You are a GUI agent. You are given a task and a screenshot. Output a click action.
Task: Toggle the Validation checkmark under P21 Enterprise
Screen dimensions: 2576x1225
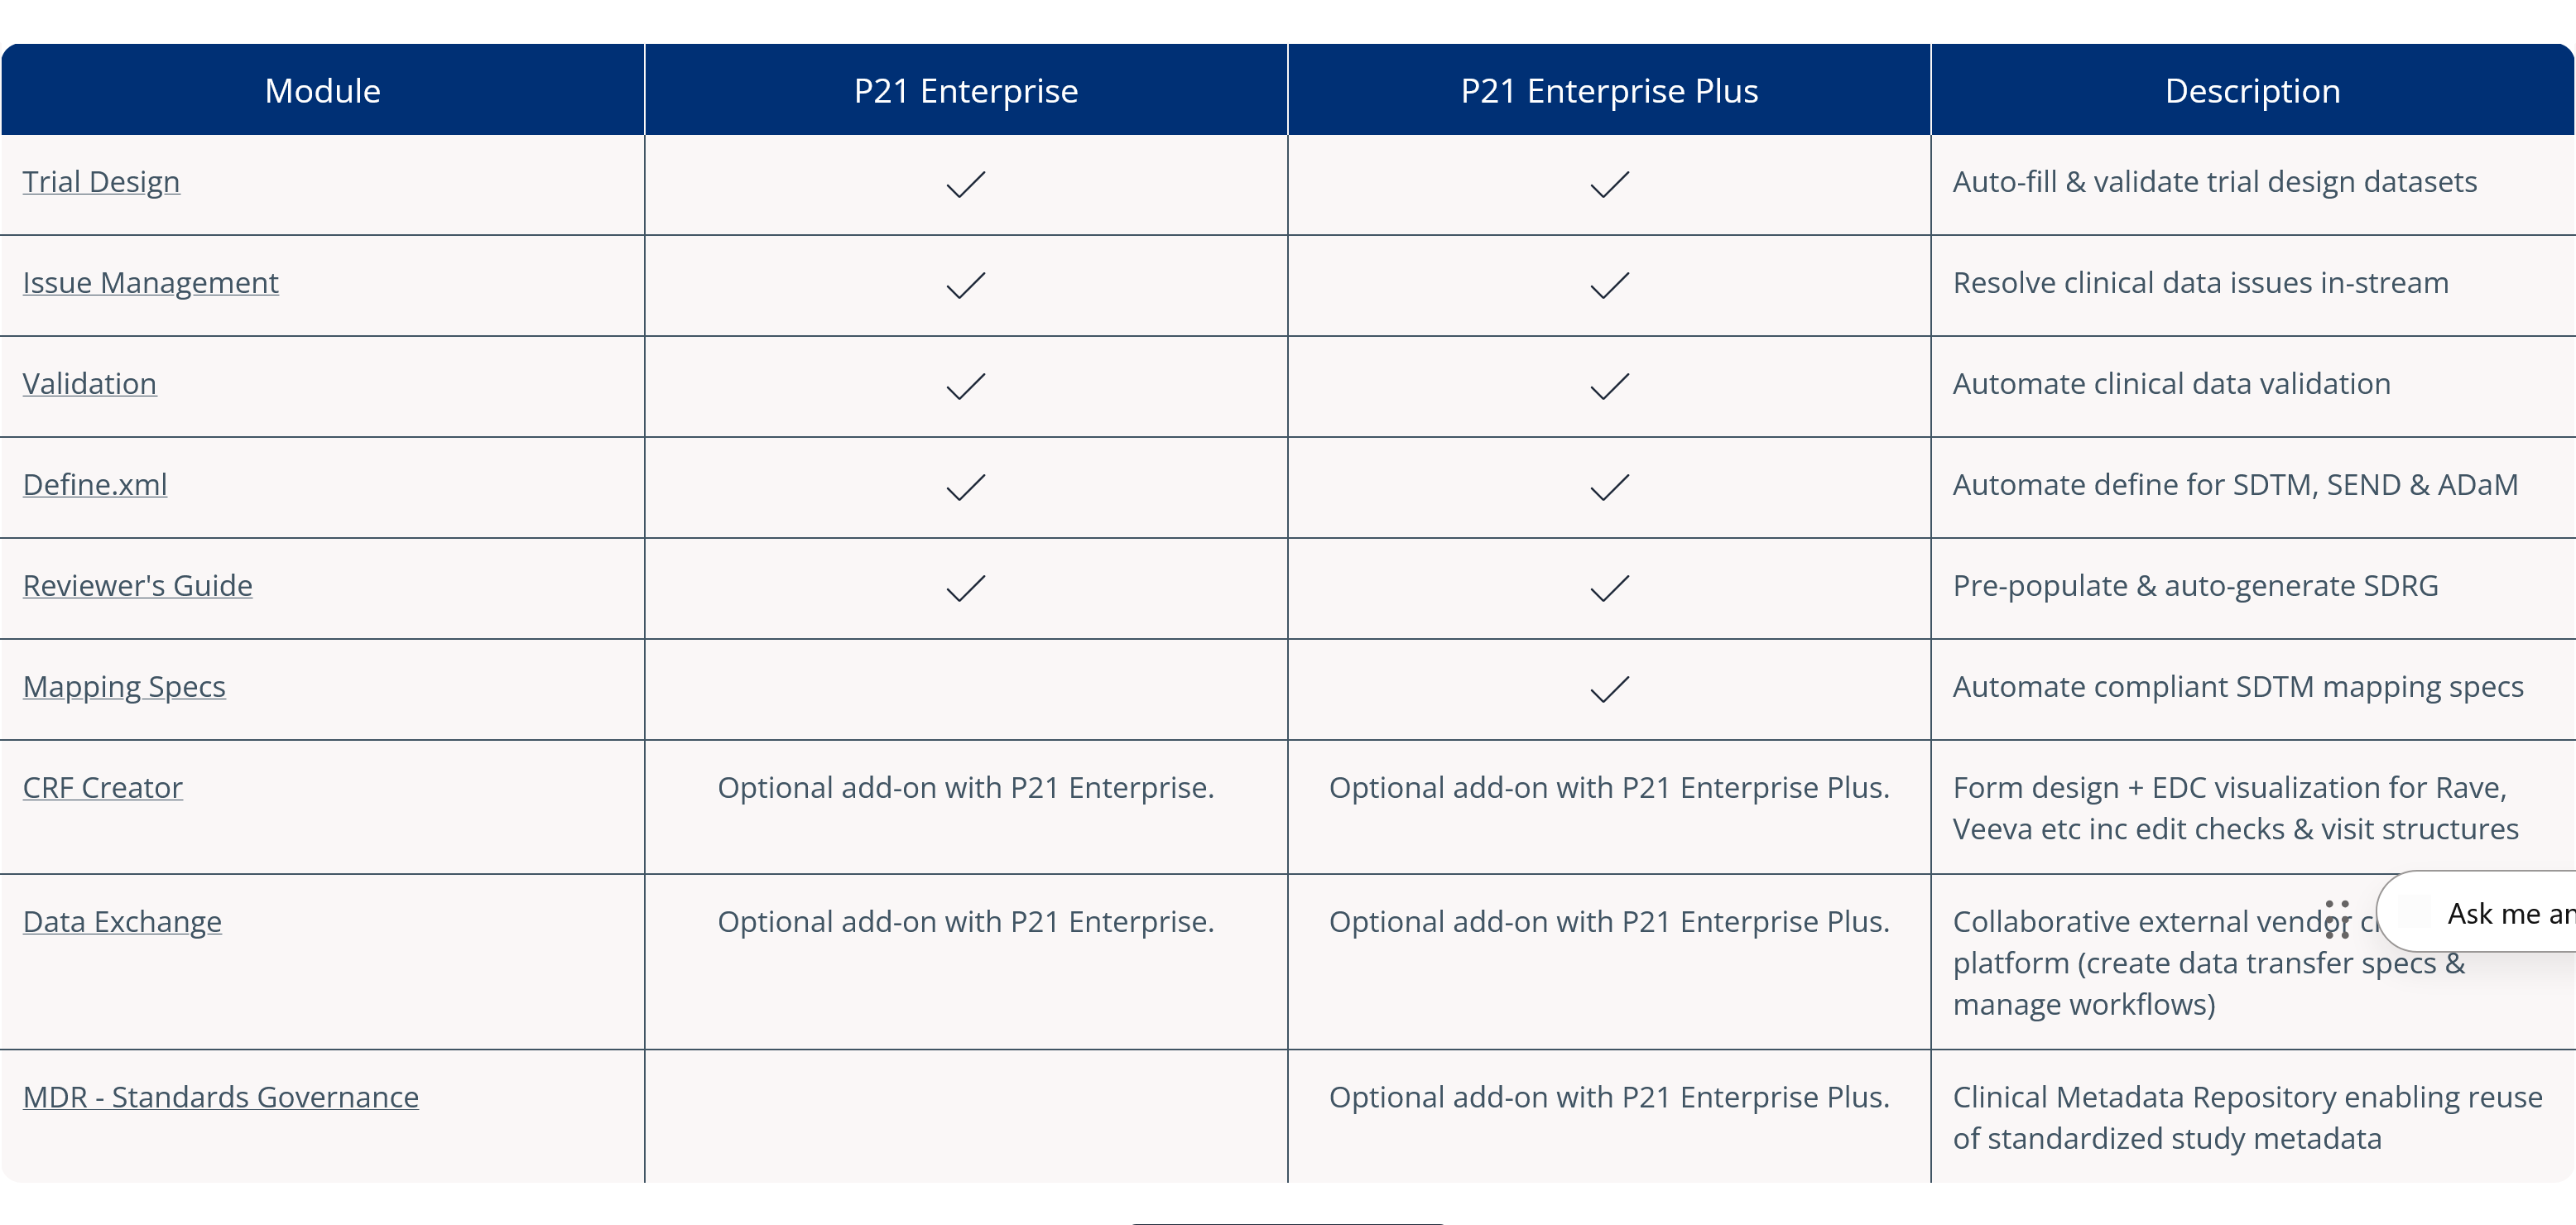click(965, 386)
